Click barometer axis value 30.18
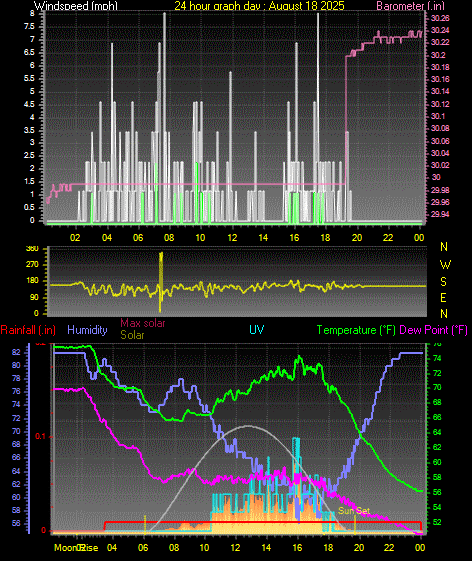Screen dimensions: 472x561 [x=440, y=67]
